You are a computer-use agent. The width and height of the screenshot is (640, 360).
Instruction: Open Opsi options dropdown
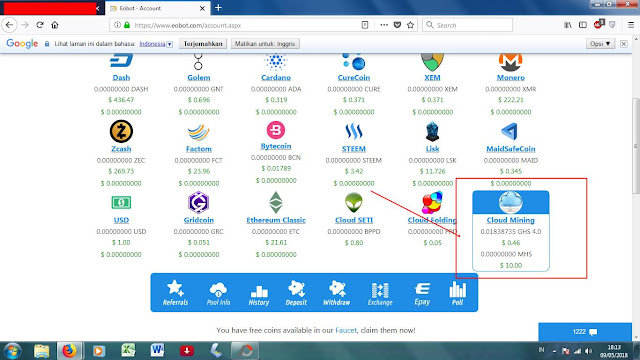pos(600,44)
